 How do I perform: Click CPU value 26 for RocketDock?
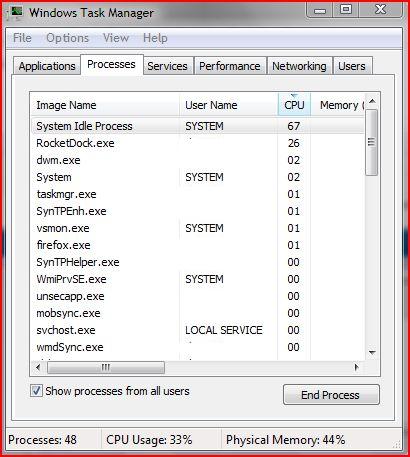point(294,143)
